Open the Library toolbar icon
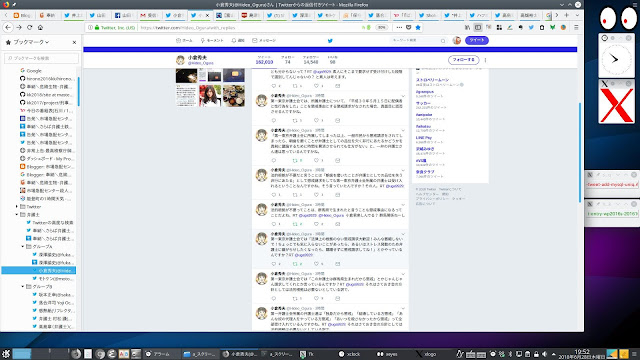The height and width of the screenshot is (360, 640). click(467, 27)
